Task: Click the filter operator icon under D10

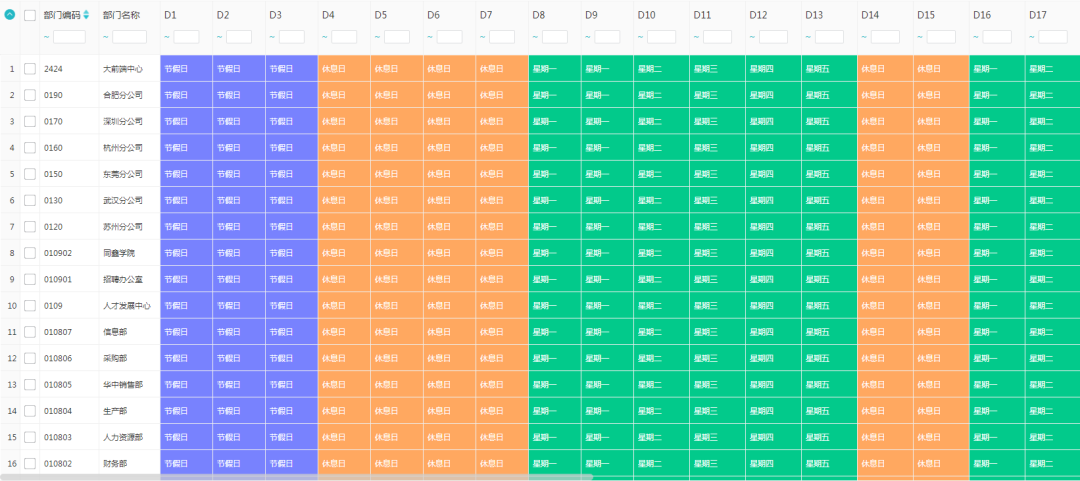Action: point(640,37)
